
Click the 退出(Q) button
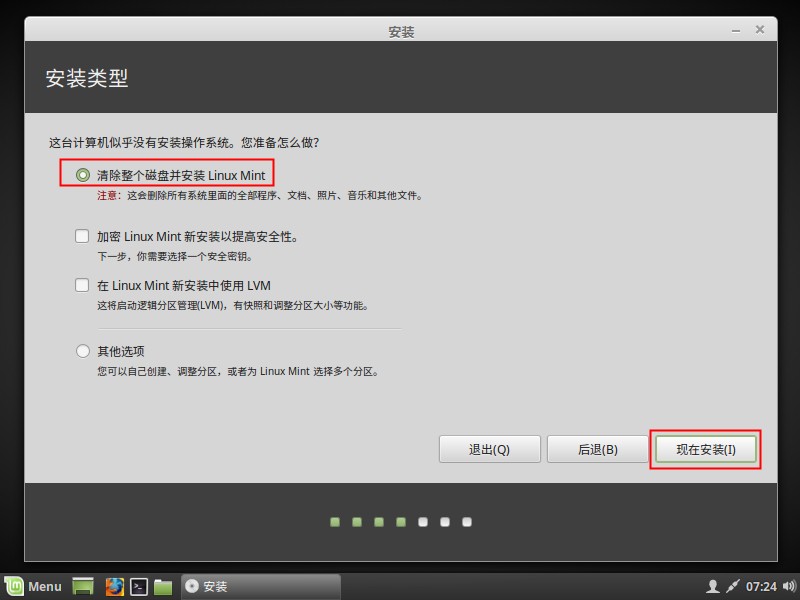[489, 448]
